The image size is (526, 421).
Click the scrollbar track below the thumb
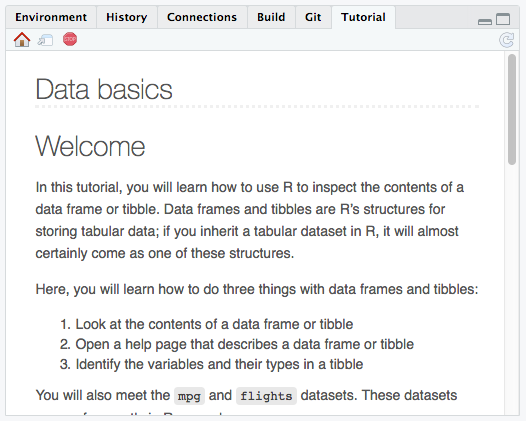pyautogui.click(x=512, y=288)
